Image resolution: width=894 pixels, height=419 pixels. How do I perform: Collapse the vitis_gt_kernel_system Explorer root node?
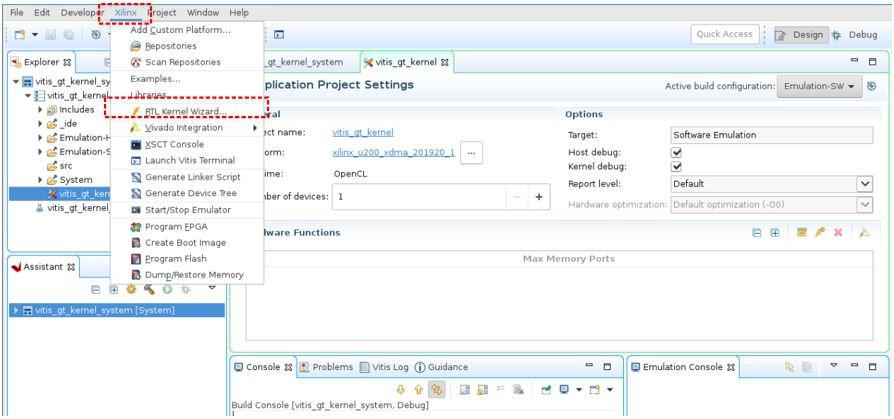pos(15,82)
